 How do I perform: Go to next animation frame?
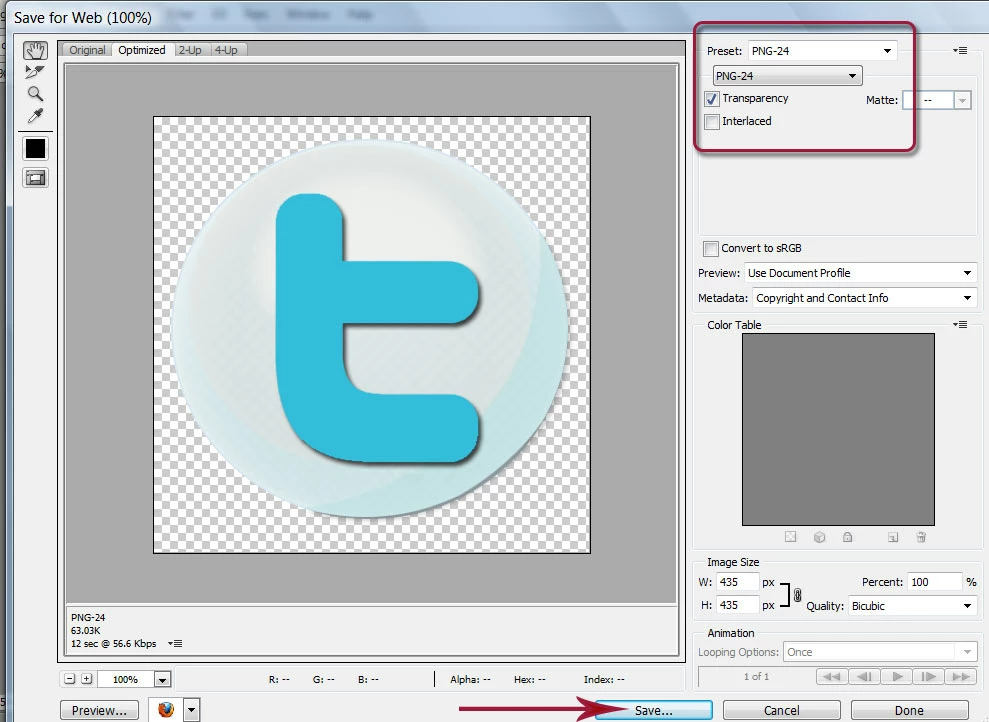pyautogui.click(x=929, y=677)
